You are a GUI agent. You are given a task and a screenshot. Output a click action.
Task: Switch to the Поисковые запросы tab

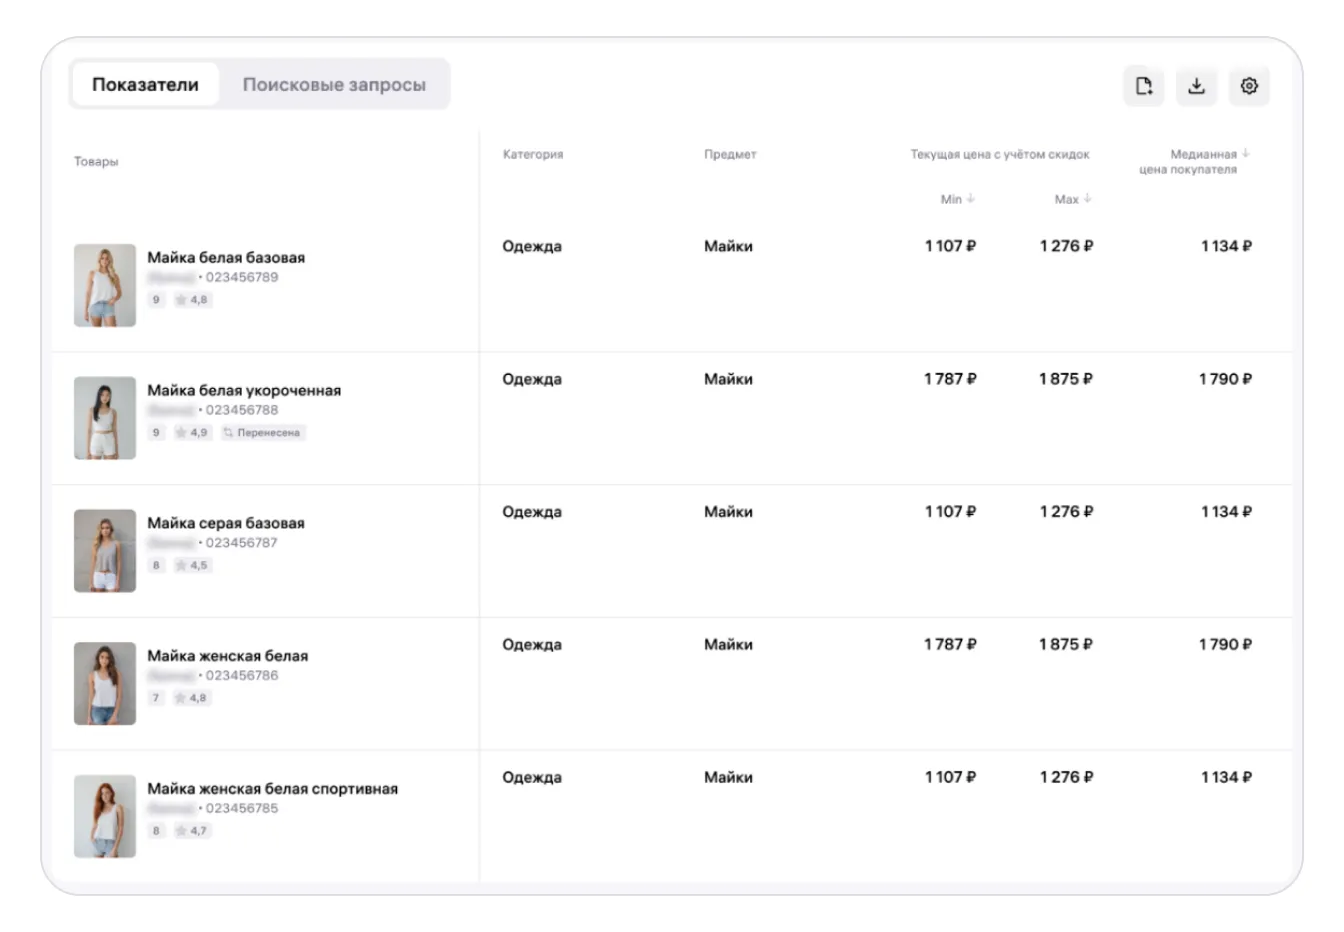334,85
